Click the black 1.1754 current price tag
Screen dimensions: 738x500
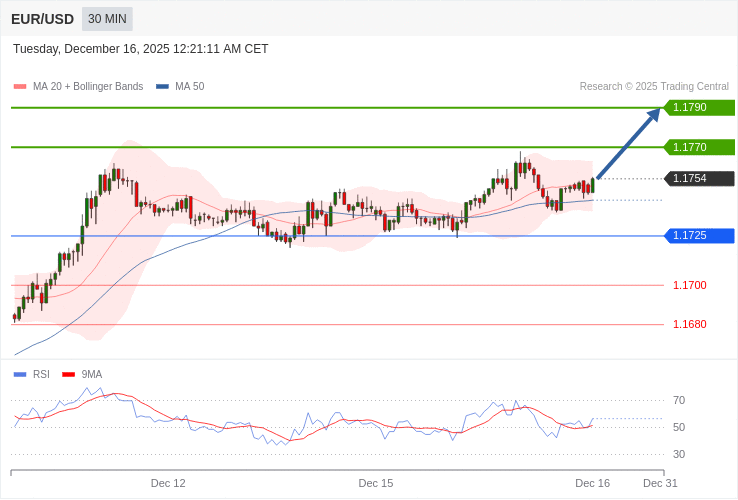(x=699, y=179)
